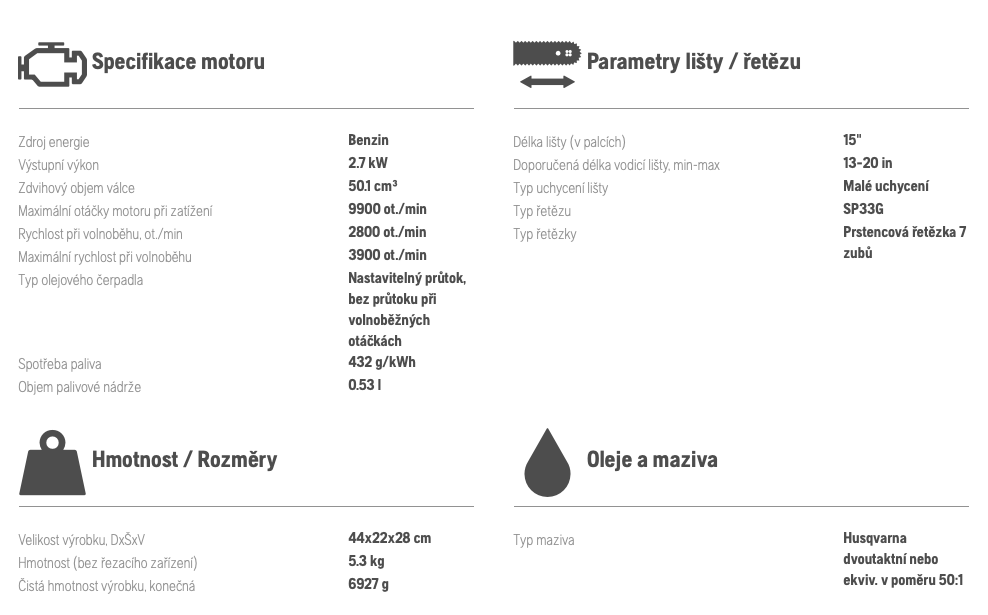
Task: Click the SP33G chain type value
Action: (863, 209)
